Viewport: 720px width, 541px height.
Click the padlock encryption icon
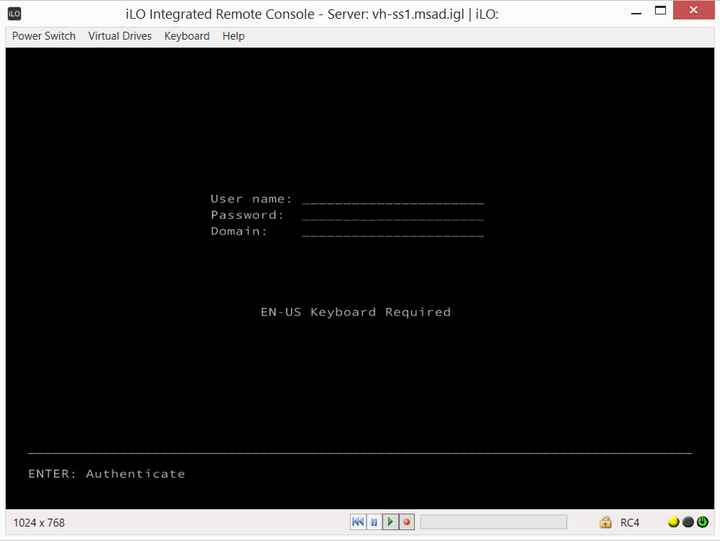(605, 522)
